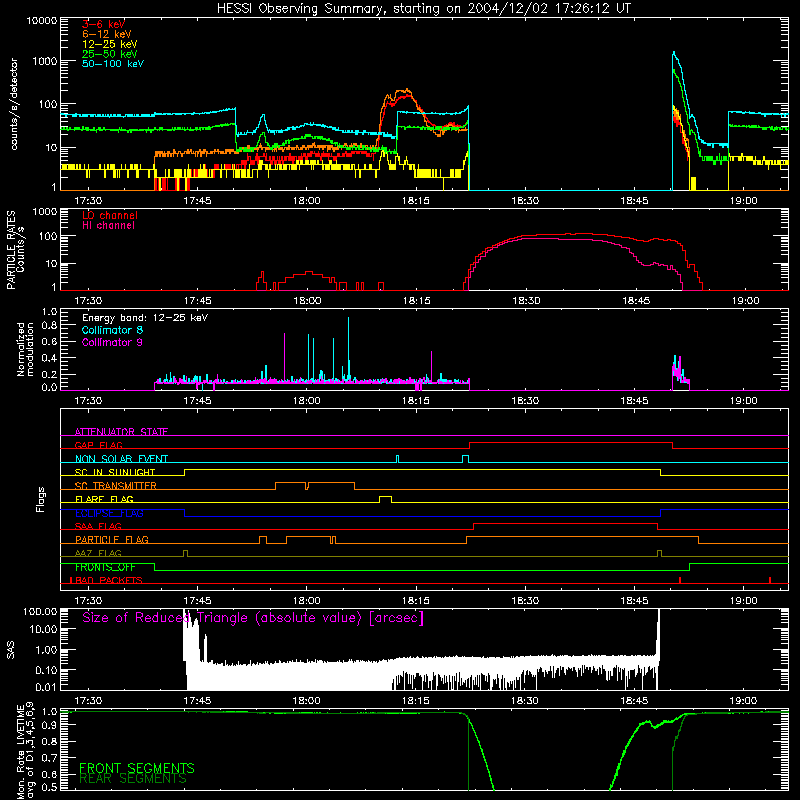Click the Mon. Rate LIVETIME axis label
800x800 pixels.
pos(25,750)
